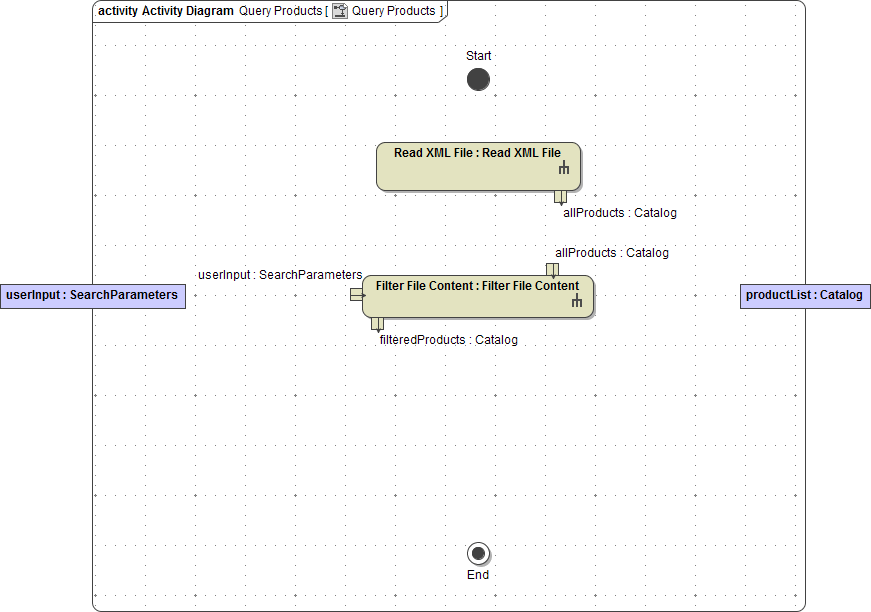This screenshot has width=871, height=612.
Task: Select the userInput : SearchParameters parameter node
Action: point(92,295)
